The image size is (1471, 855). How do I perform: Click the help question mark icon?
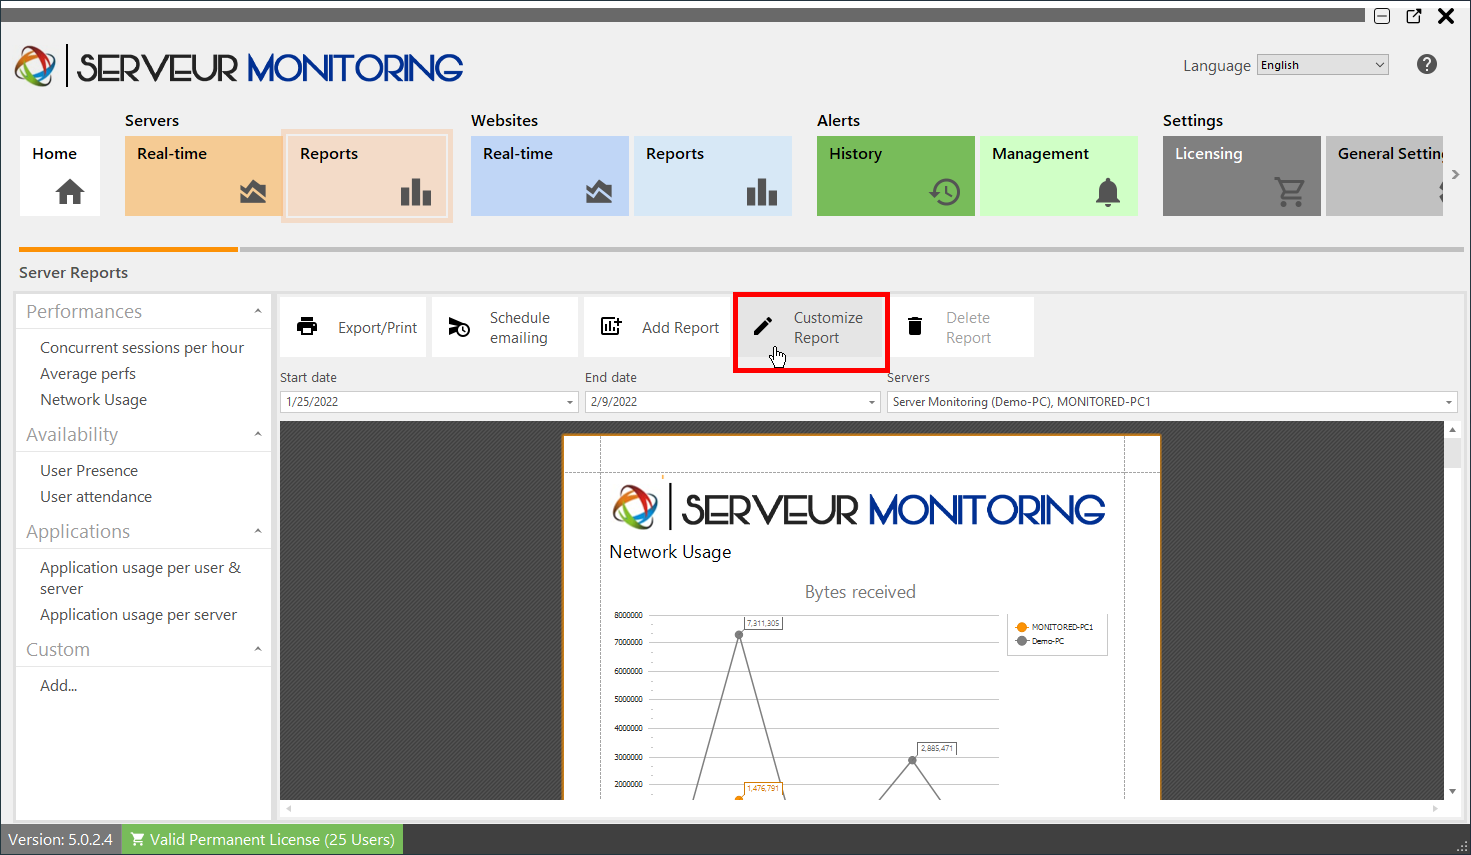point(1427,64)
